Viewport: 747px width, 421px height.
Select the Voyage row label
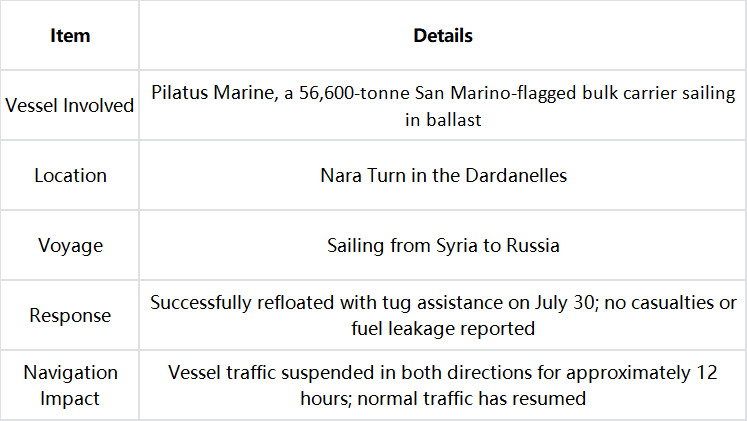tap(70, 245)
